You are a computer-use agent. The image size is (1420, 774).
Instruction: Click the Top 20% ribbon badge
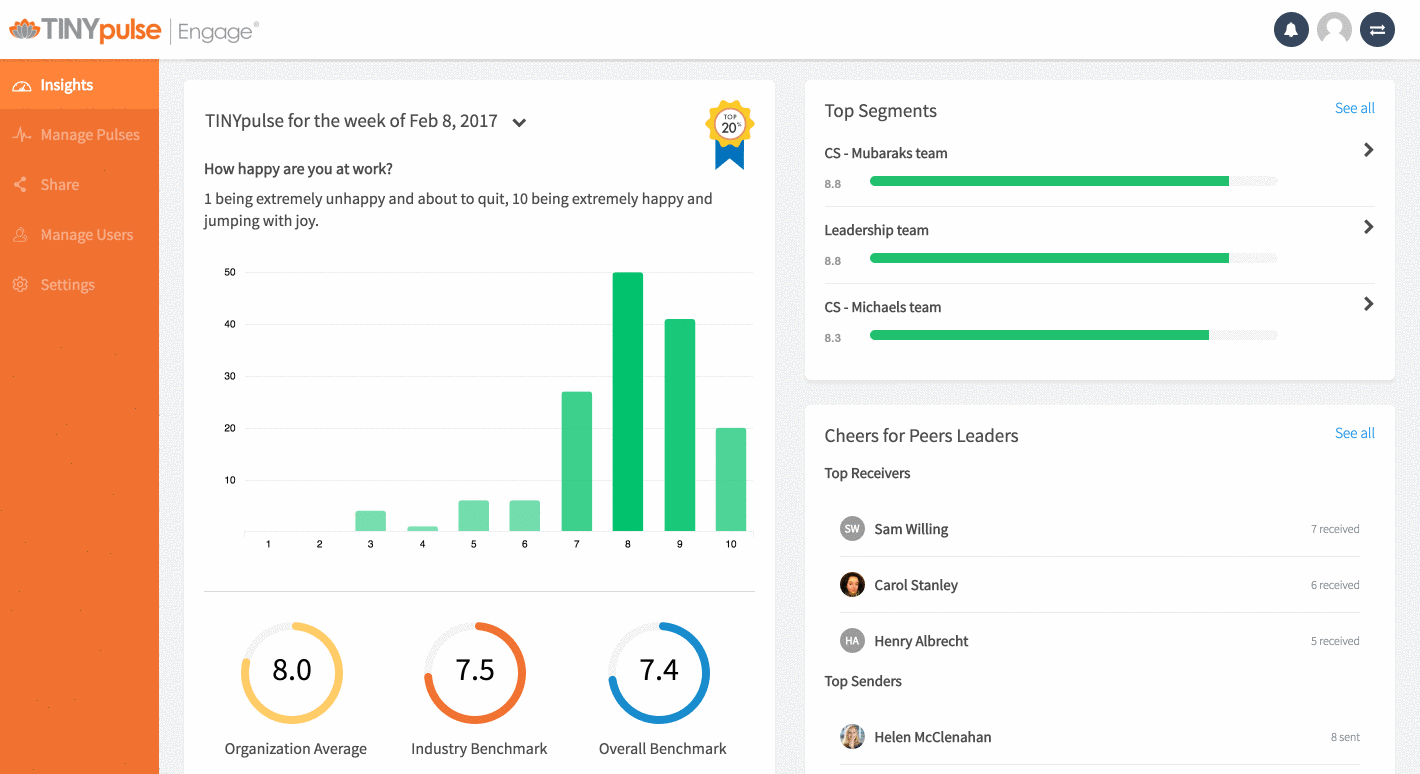click(x=730, y=134)
